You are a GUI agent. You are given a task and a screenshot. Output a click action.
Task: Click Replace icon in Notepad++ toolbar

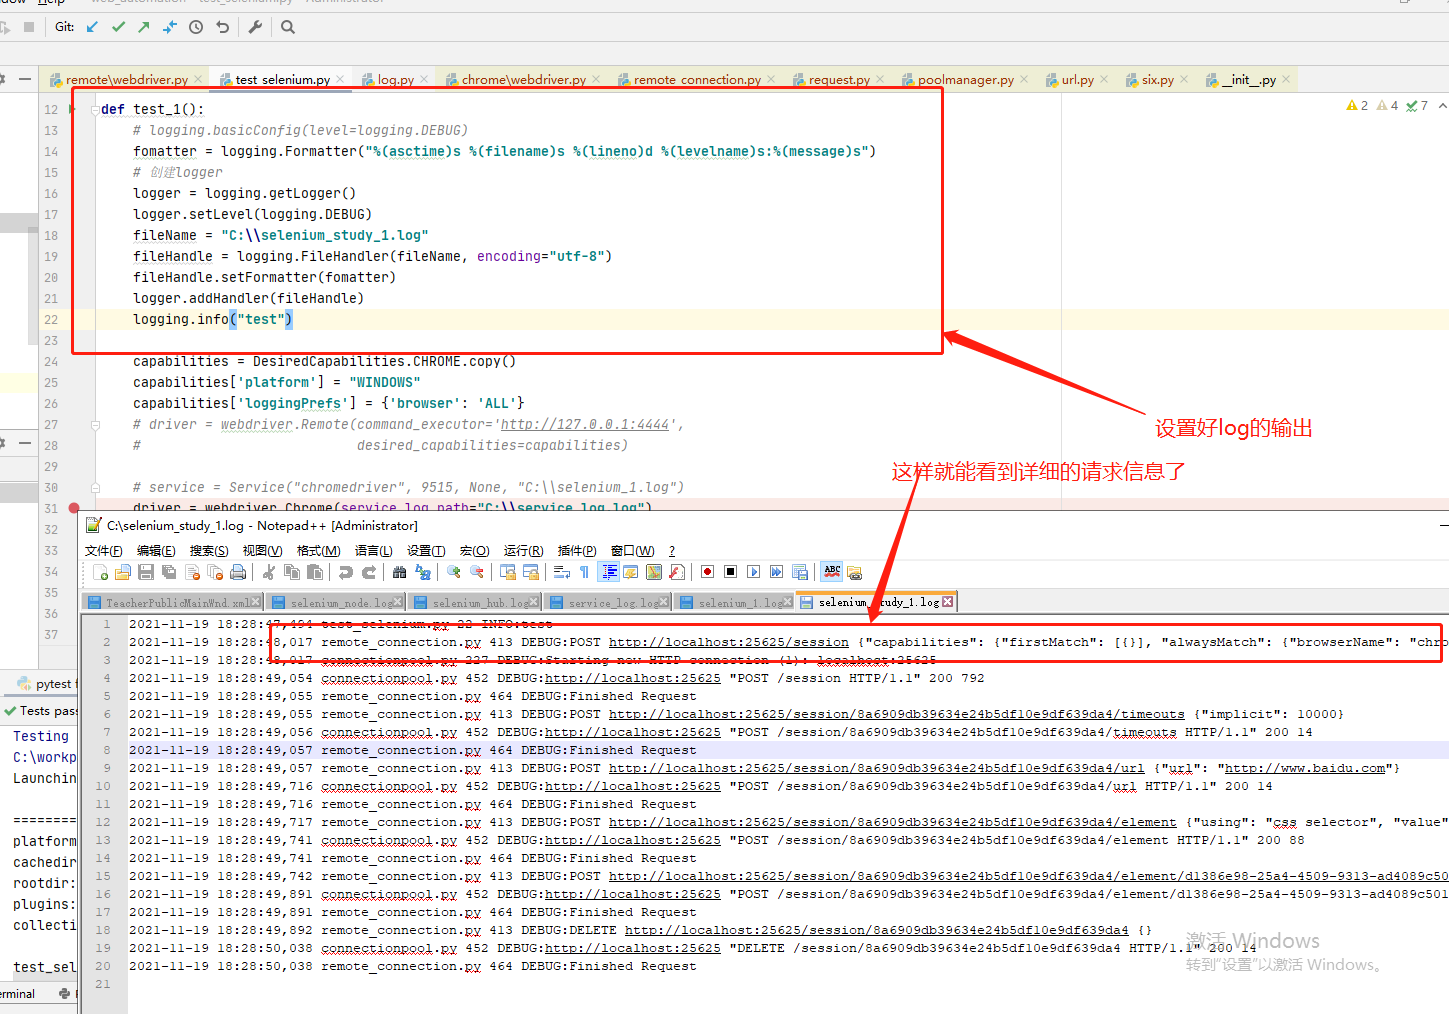tap(423, 572)
